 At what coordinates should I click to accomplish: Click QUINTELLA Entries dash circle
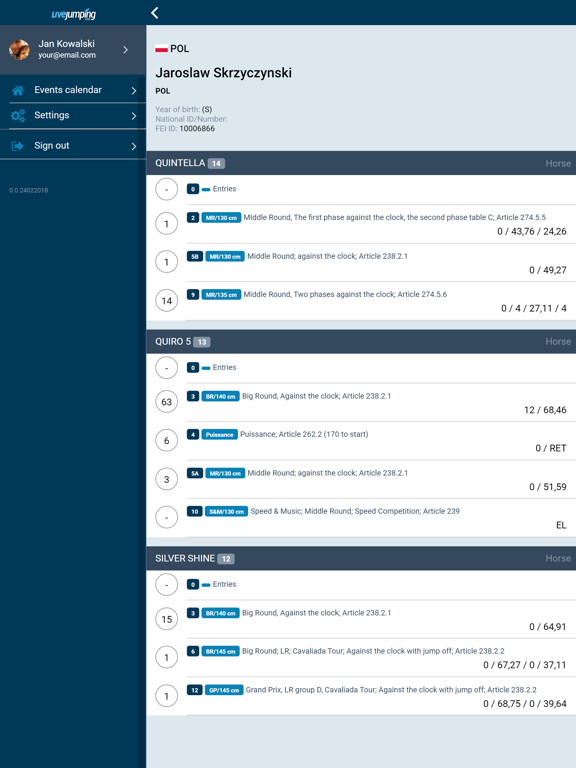pos(167,189)
